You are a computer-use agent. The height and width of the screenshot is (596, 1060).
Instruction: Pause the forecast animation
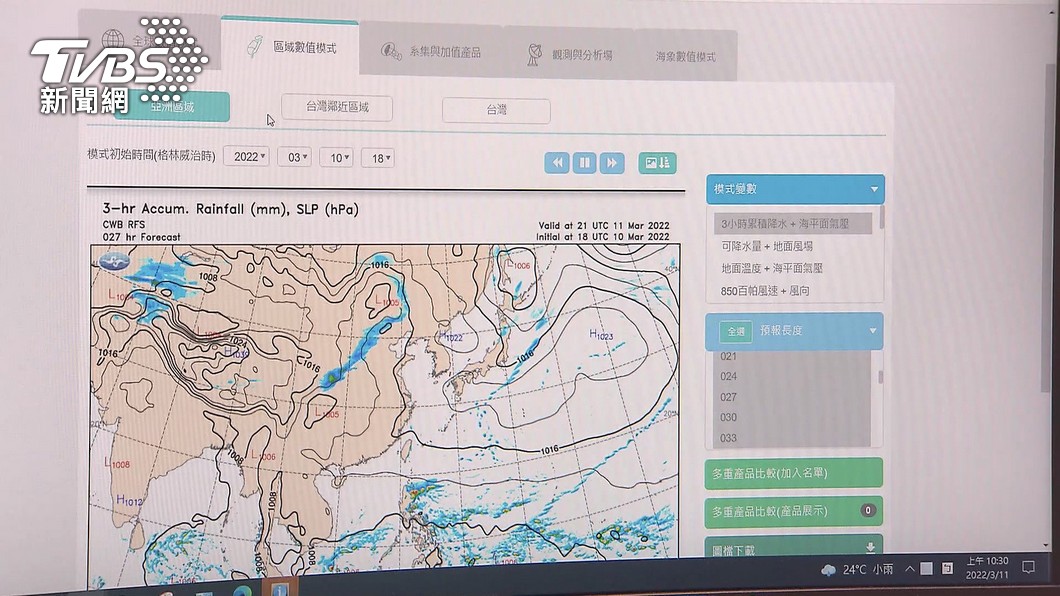point(585,163)
